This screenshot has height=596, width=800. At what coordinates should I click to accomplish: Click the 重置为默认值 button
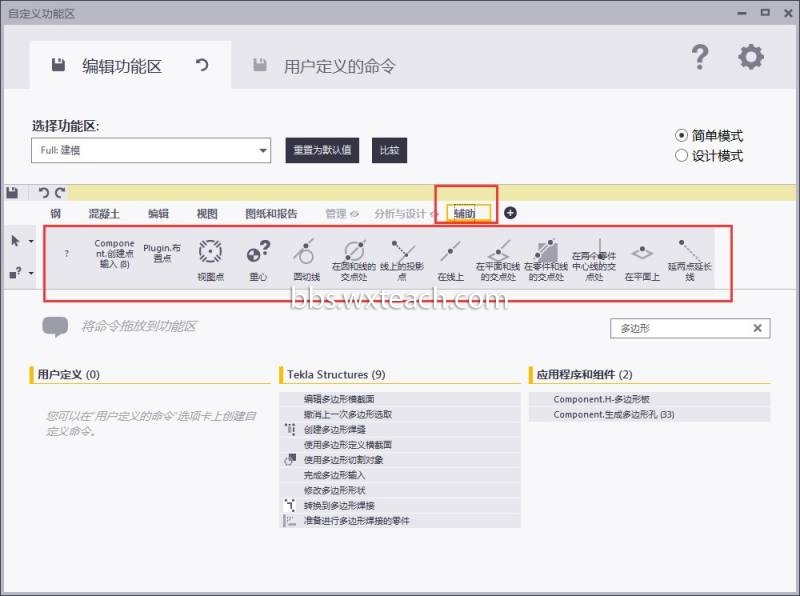click(x=322, y=150)
